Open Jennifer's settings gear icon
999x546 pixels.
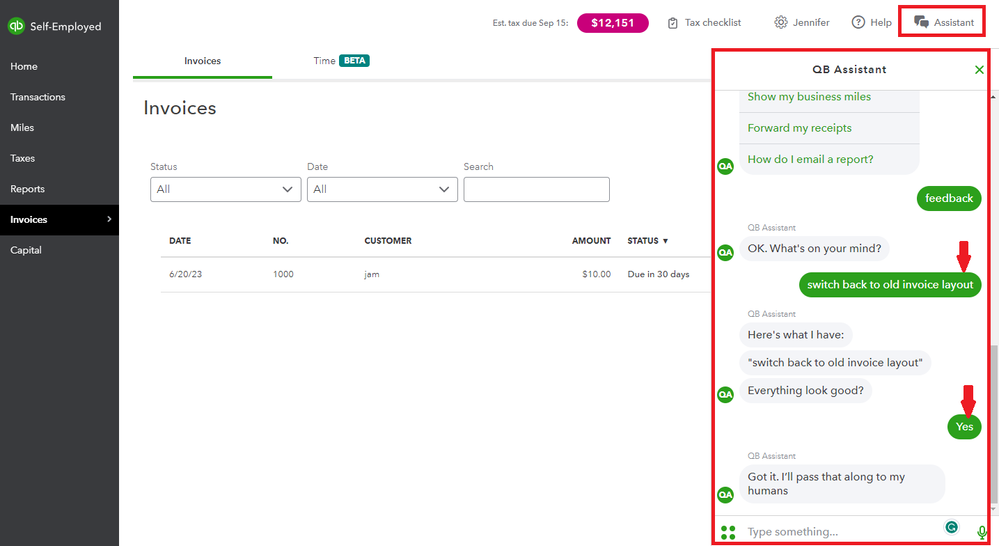(x=781, y=23)
